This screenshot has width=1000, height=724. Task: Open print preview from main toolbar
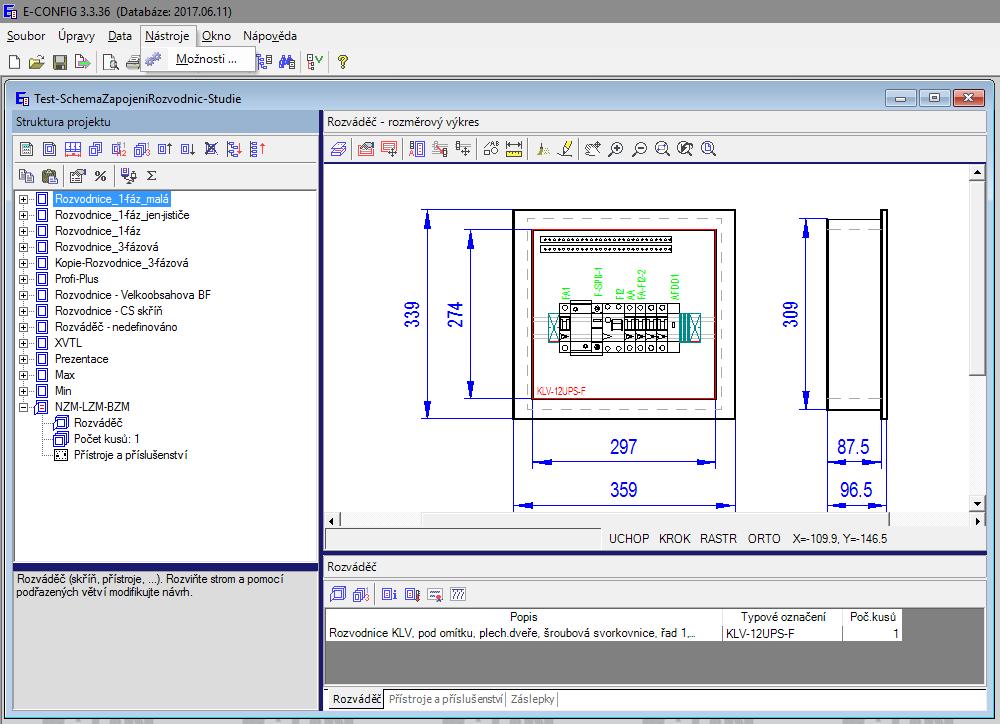coord(110,62)
